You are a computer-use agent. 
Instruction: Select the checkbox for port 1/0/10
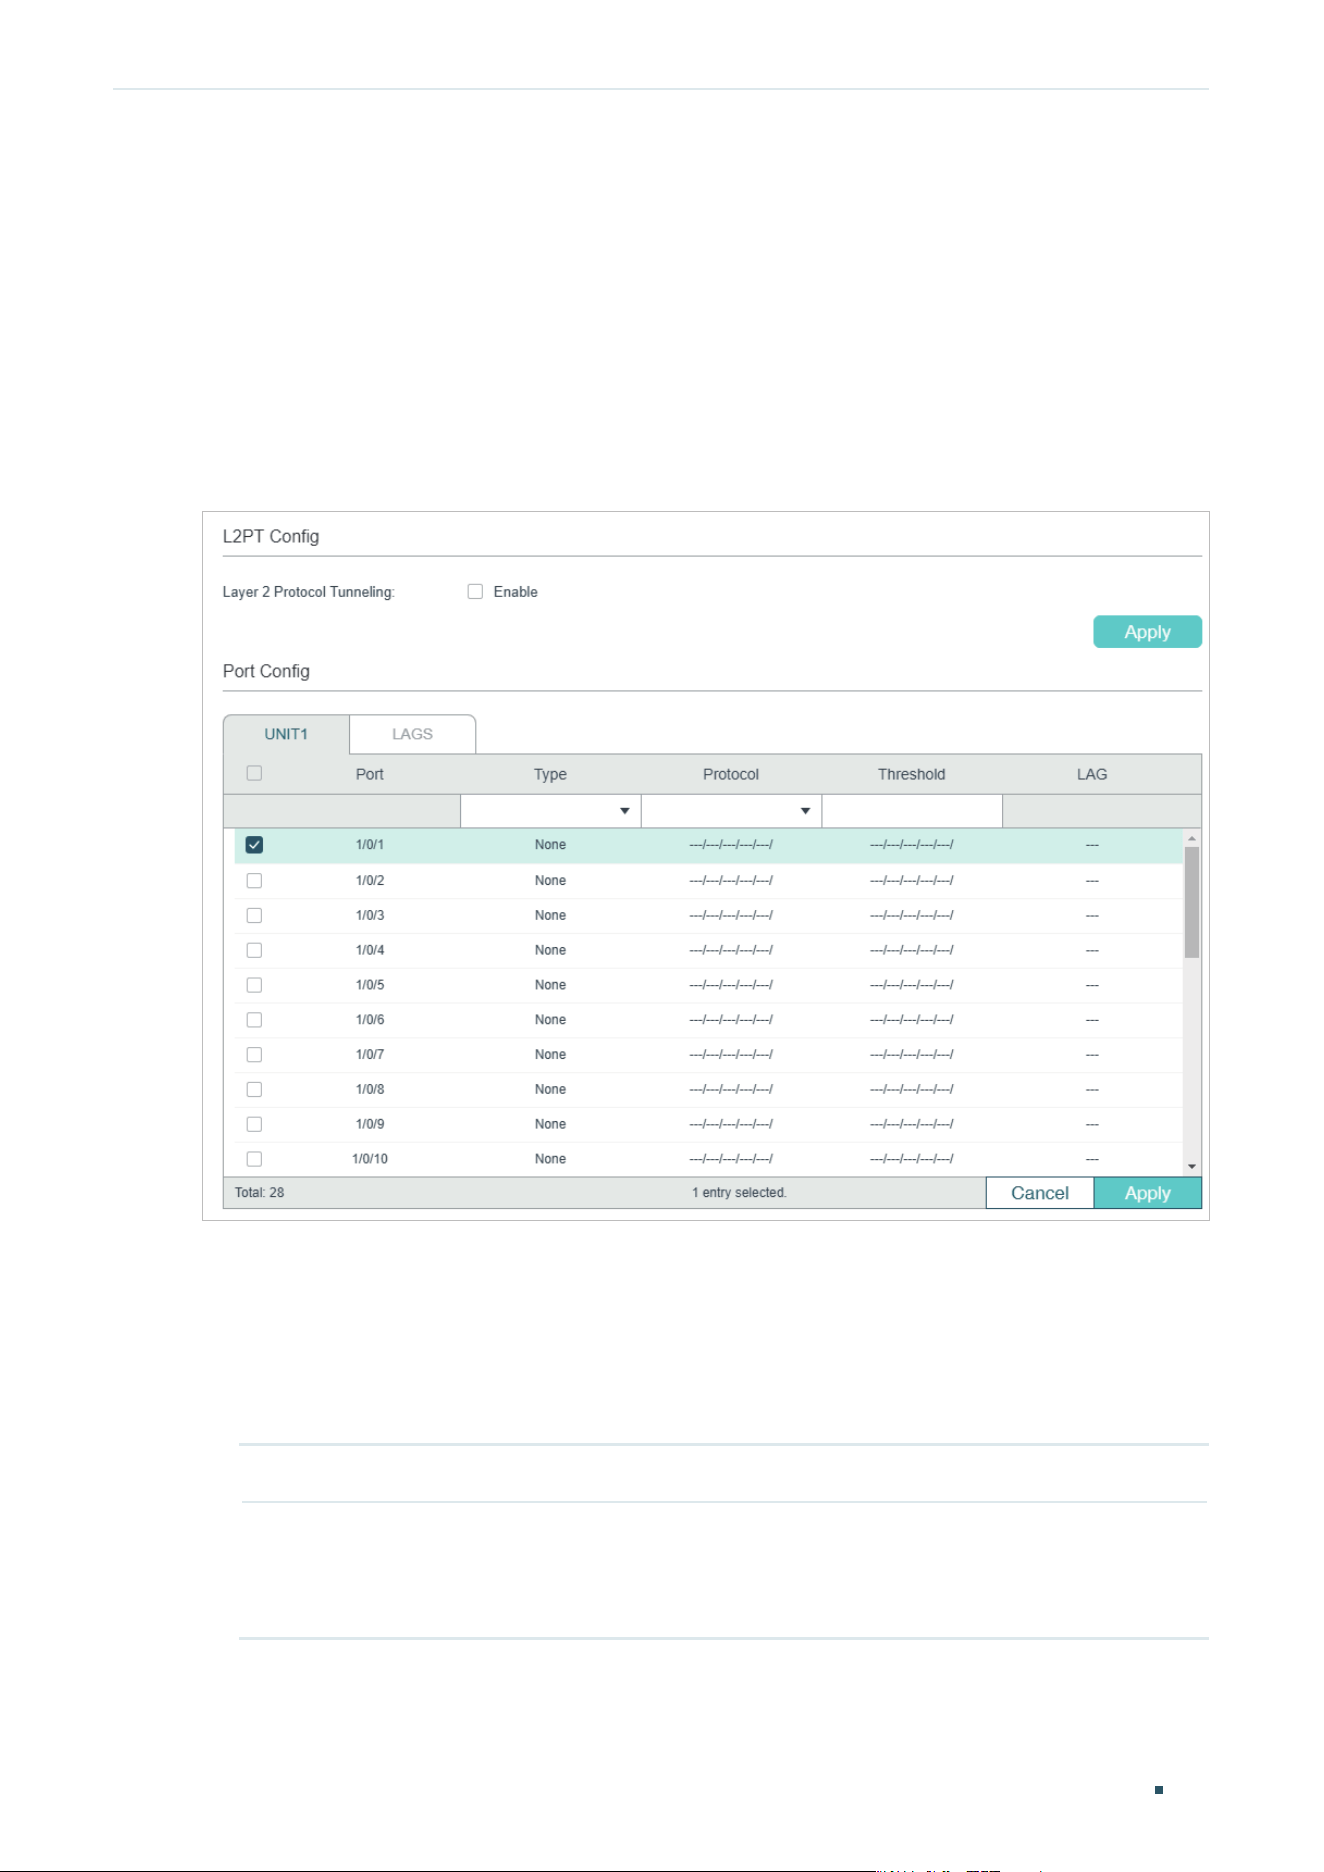[254, 1159]
